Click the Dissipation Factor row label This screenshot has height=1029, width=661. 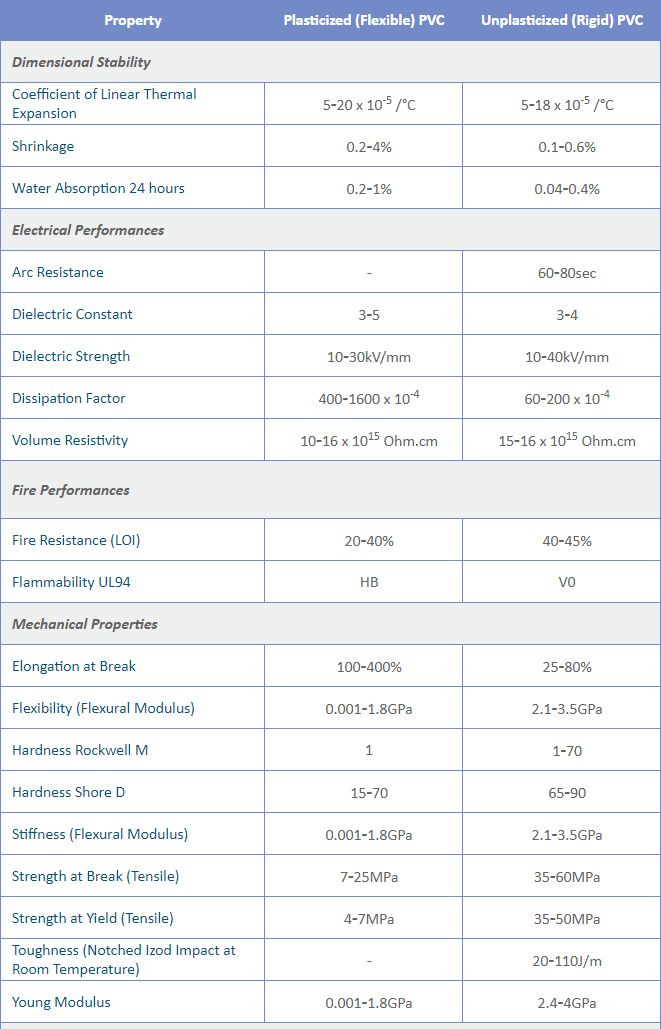[x=69, y=398]
